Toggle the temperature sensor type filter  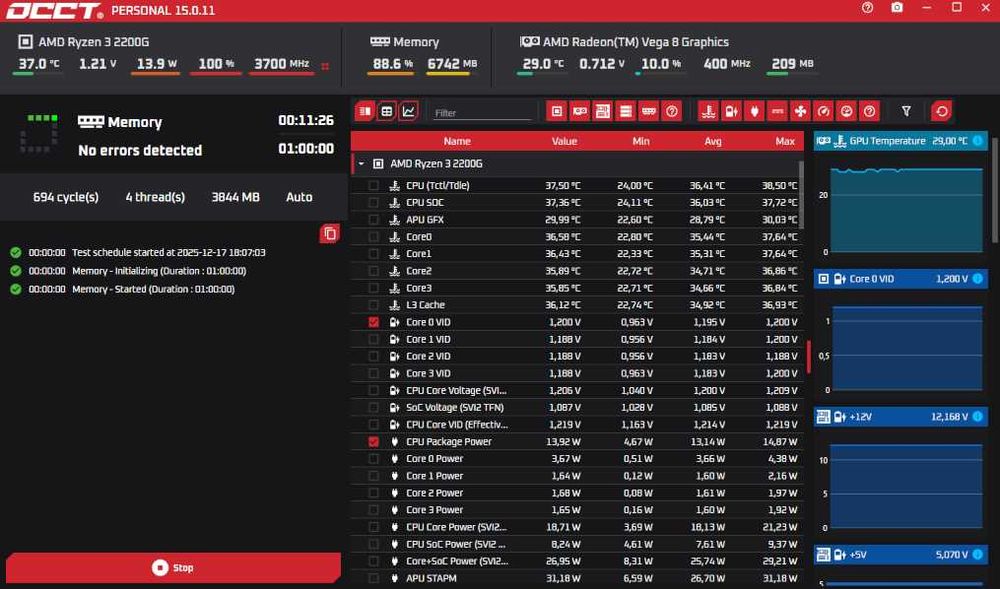(x=709, y=111)
